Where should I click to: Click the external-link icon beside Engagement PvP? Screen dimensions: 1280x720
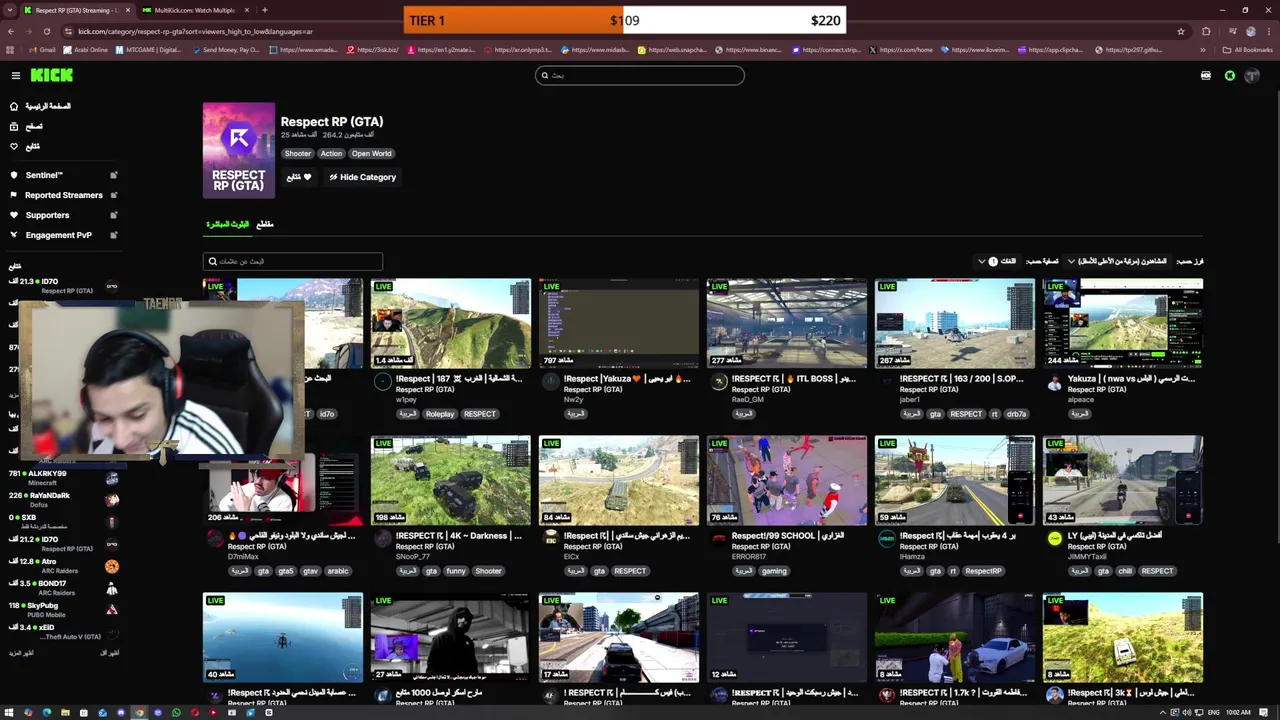pos(113,235)
